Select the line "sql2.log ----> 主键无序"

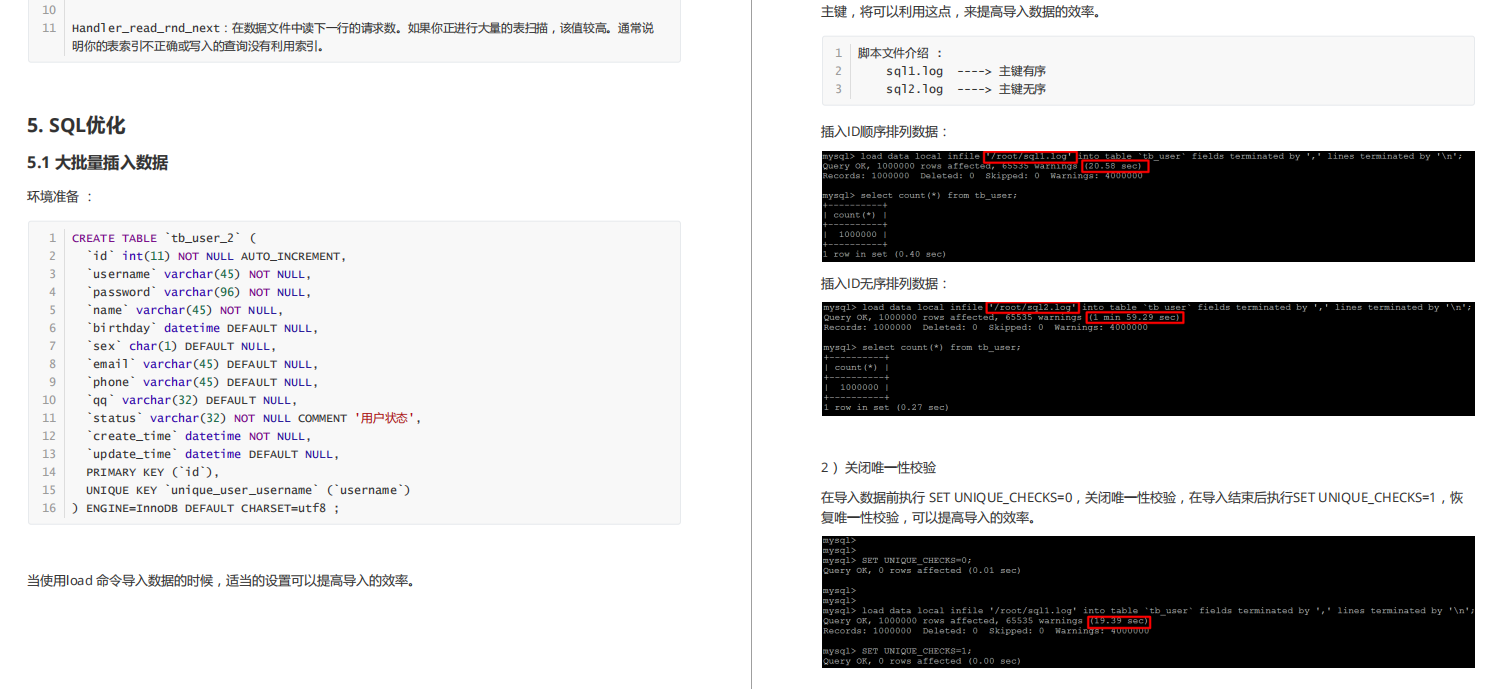[966, 89]
